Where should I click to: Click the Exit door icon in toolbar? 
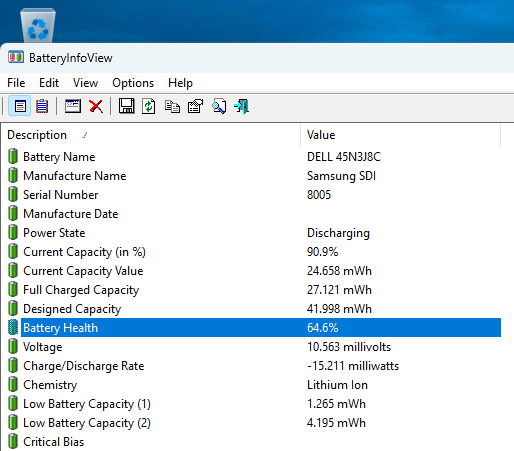click(x=242, y=107)
